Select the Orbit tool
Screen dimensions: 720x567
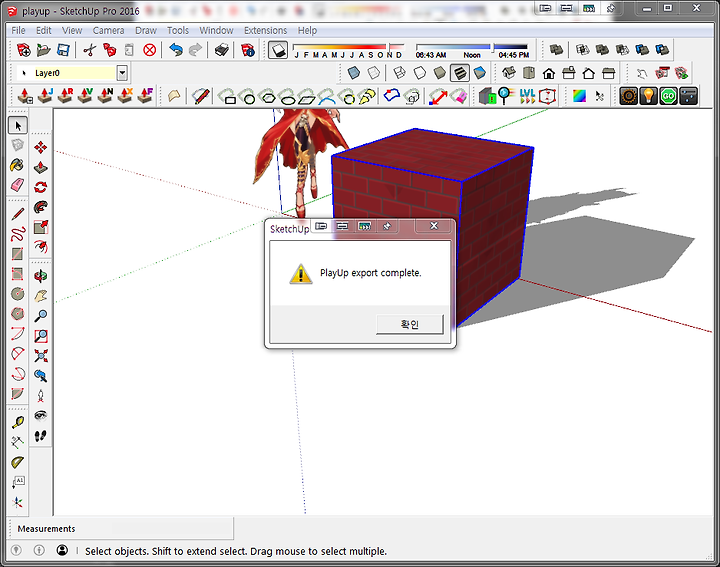click(x=41, y=275)
